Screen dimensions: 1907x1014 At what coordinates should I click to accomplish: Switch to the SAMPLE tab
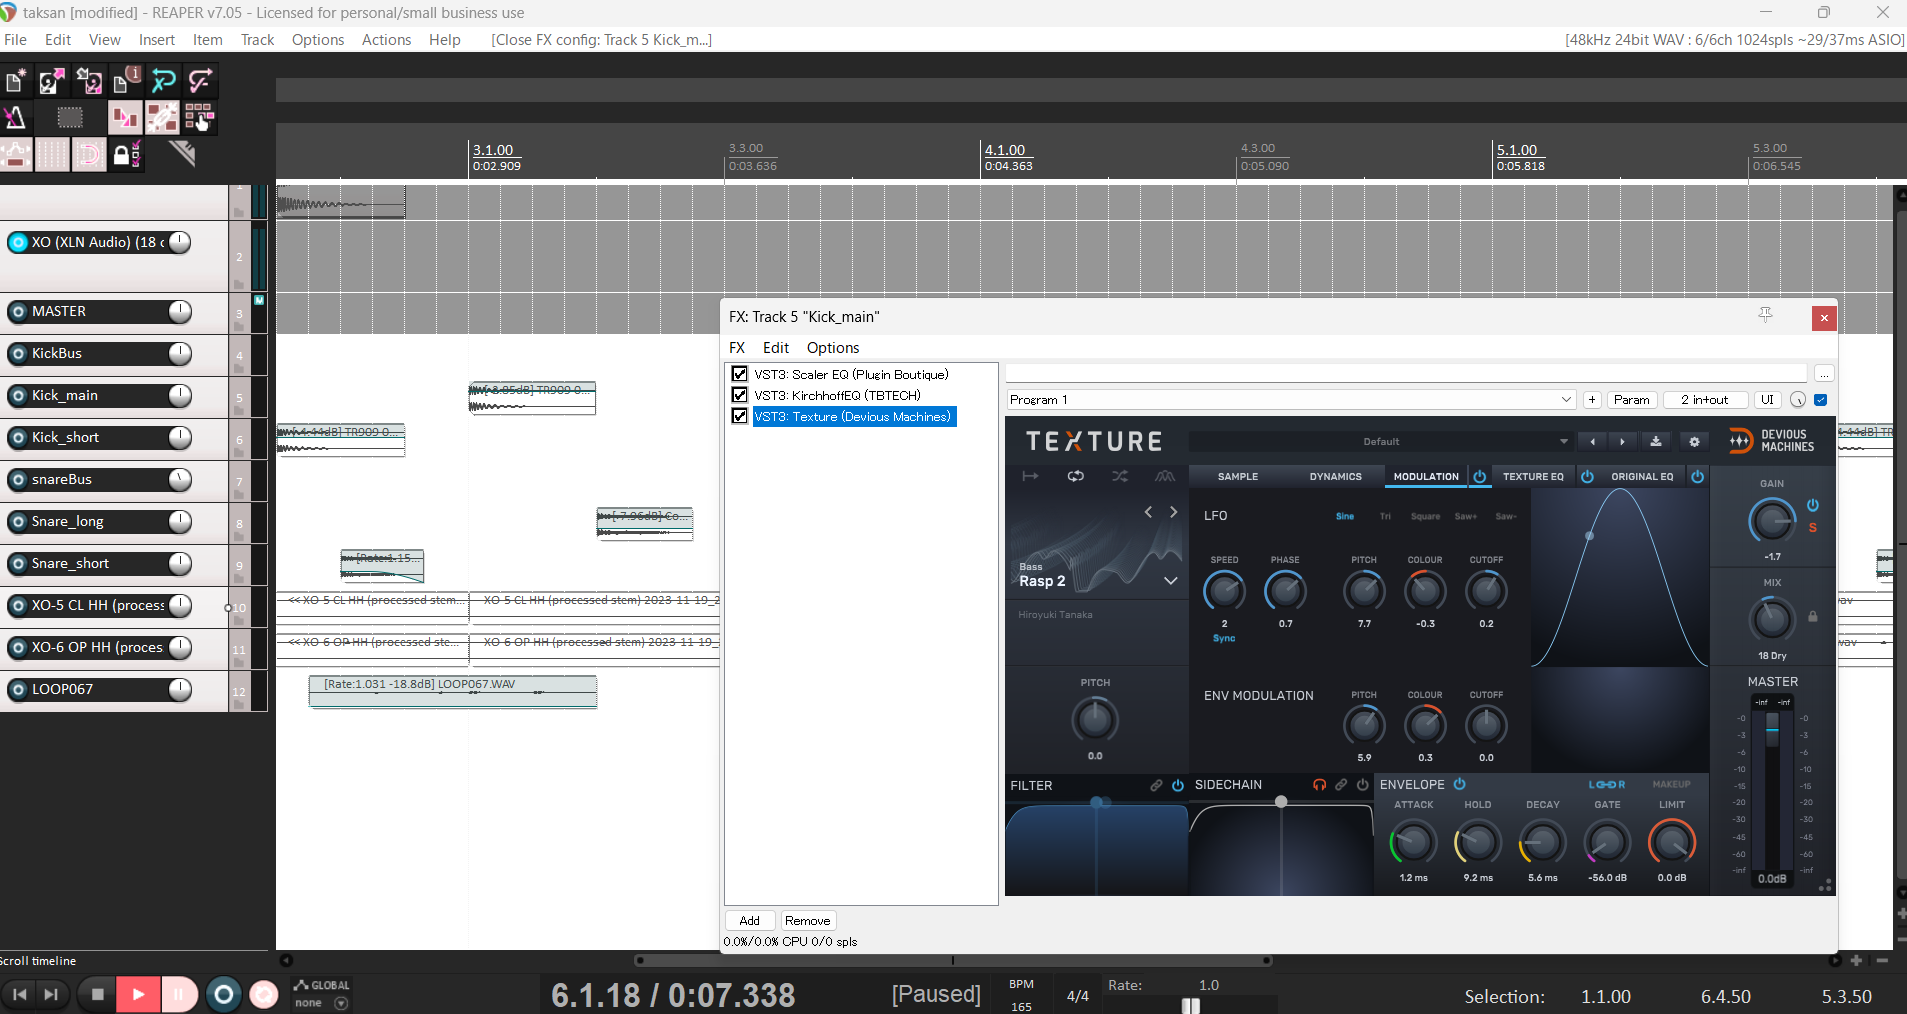tap(1238, 477)
